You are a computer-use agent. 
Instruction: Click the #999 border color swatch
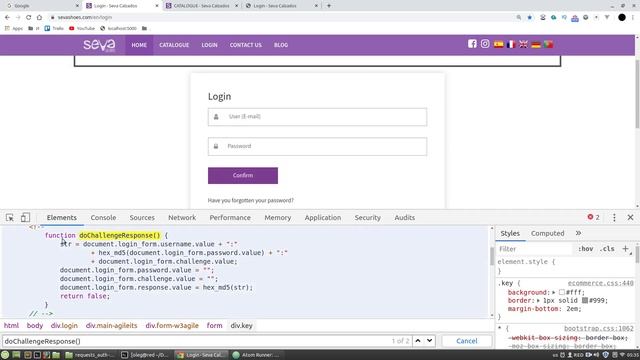click(585, 300)
